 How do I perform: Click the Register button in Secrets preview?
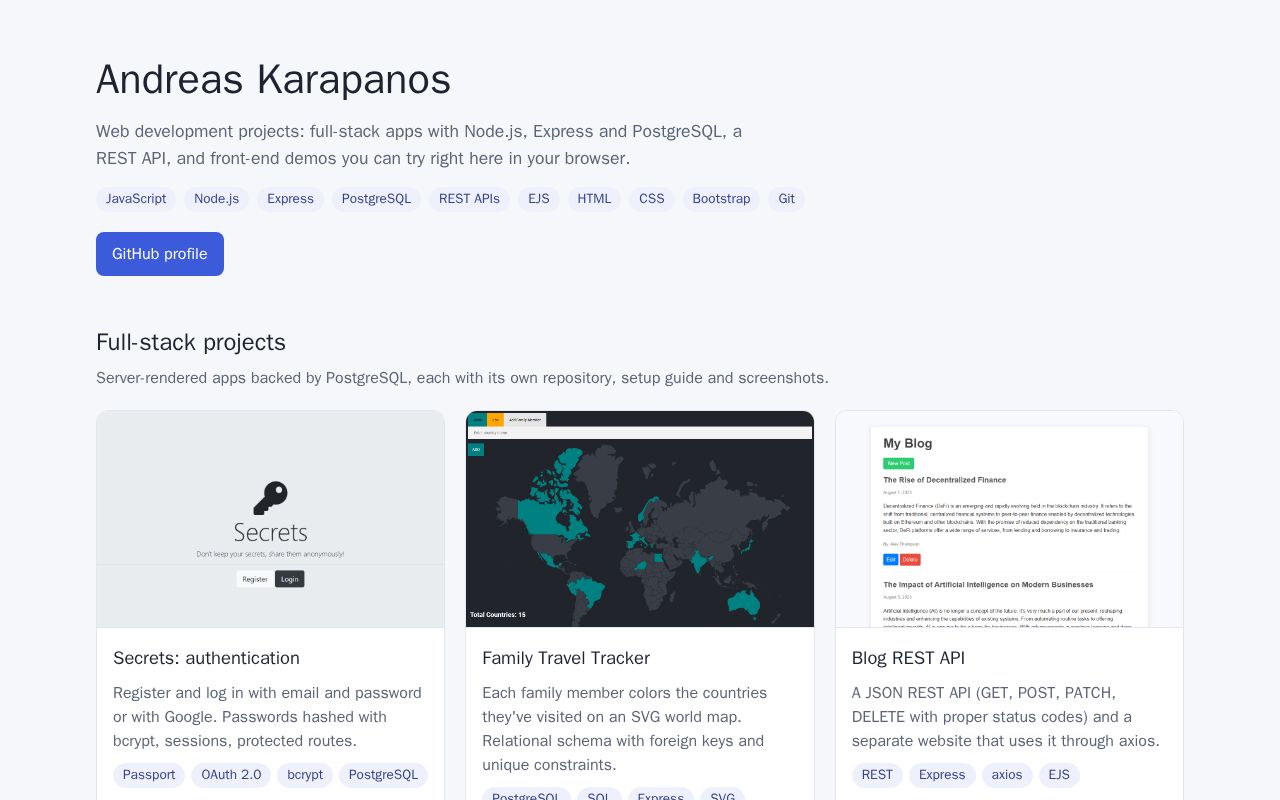click(255, 579)
